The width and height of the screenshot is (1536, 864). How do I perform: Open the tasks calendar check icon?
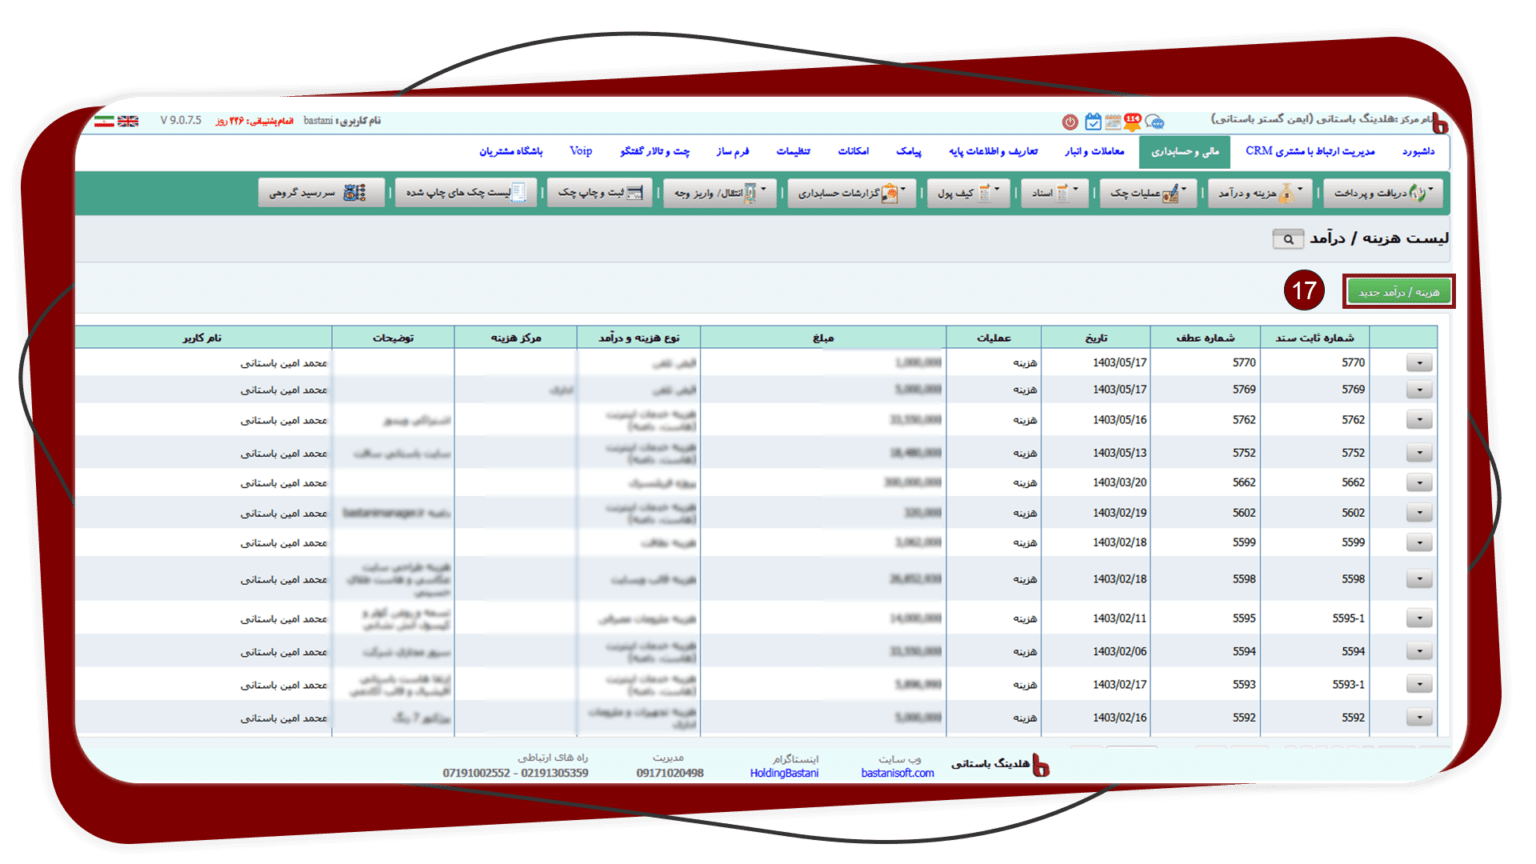(1093, 122)
